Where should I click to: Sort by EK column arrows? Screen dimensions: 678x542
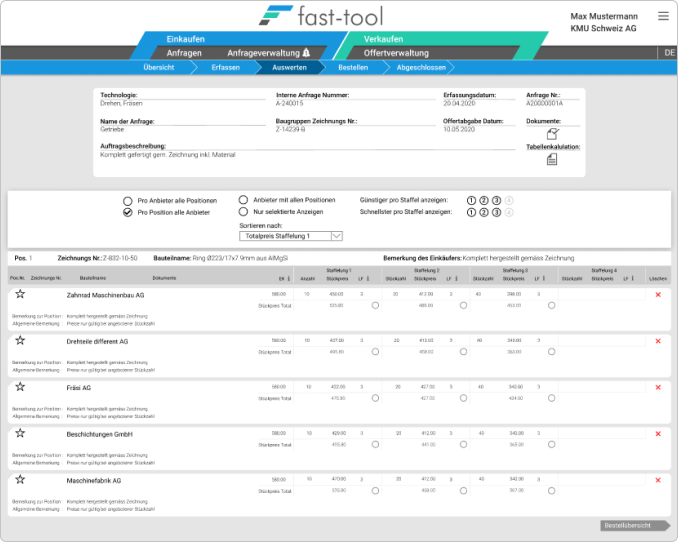coord(289,279)
